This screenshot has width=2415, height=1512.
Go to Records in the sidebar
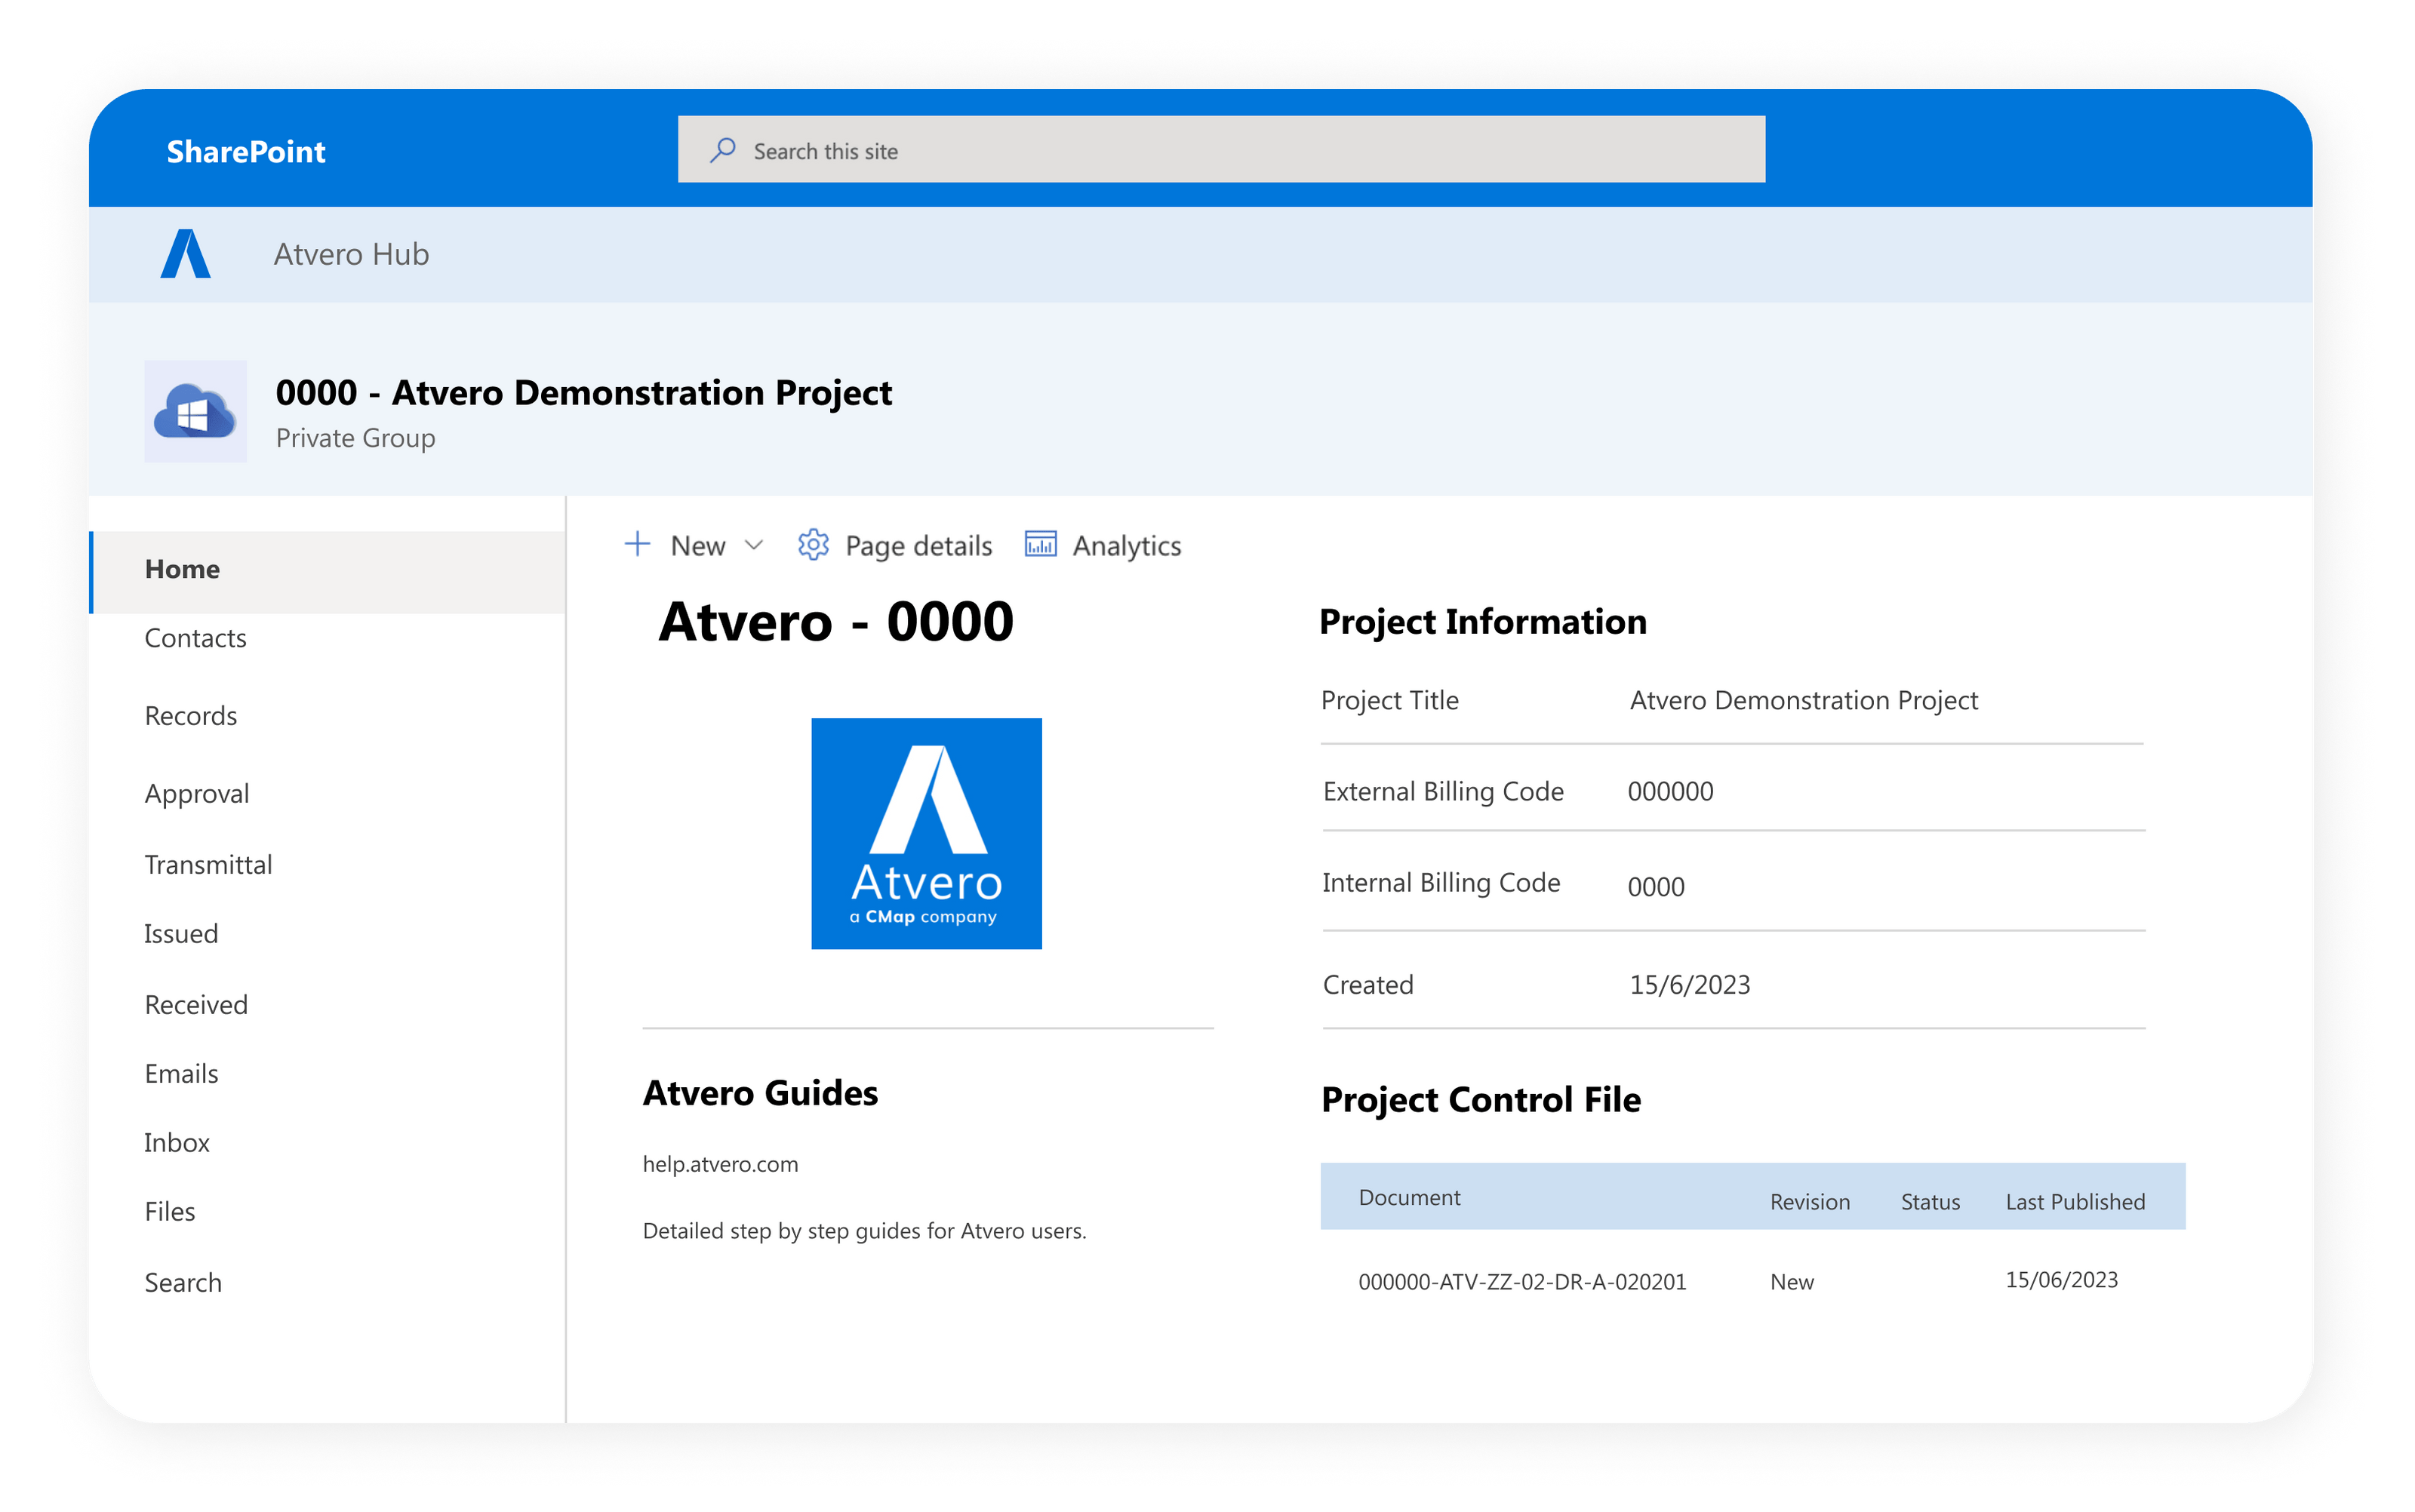(x=191, y=716)
